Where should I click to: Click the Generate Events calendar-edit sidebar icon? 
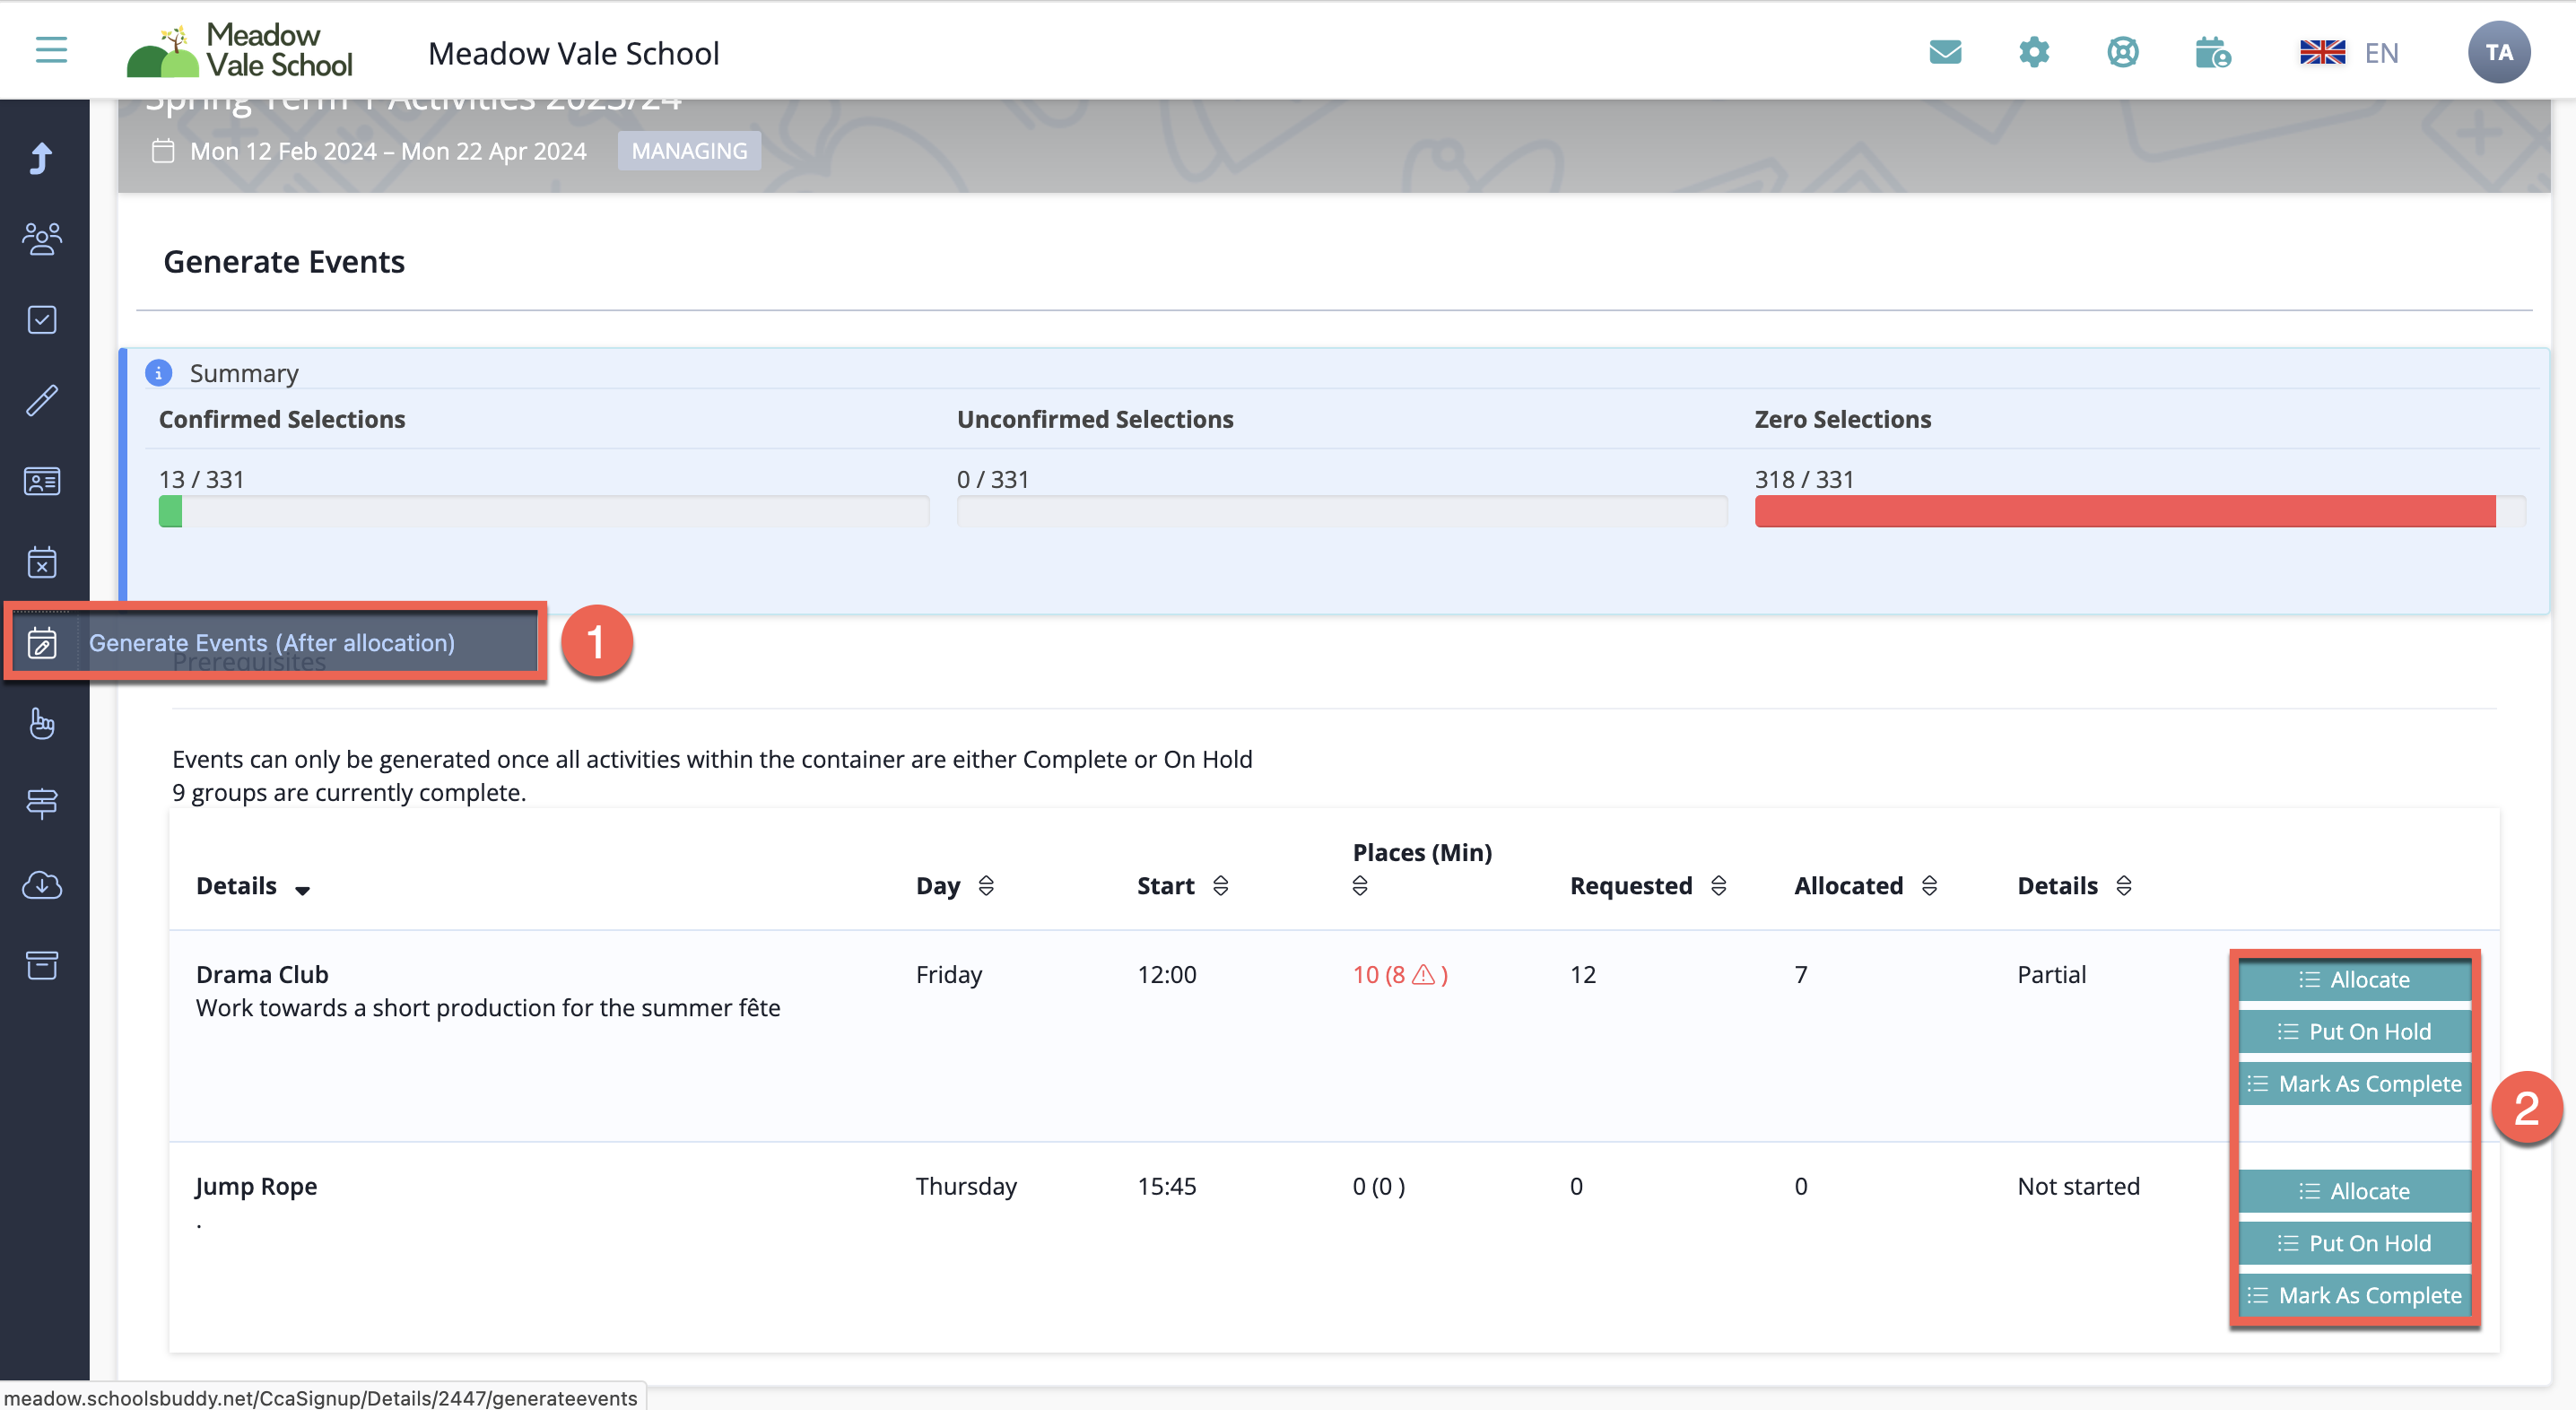pos(42,643)
